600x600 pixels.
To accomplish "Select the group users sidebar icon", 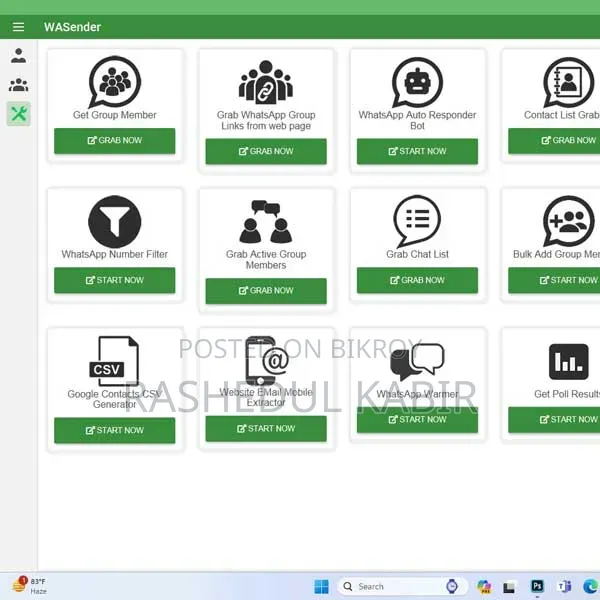I will click(18, 85).
